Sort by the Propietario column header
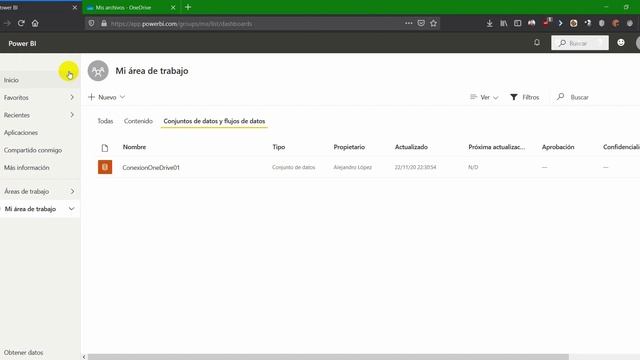This screenshot has width=640, height=360. click(x=349, y=147)
